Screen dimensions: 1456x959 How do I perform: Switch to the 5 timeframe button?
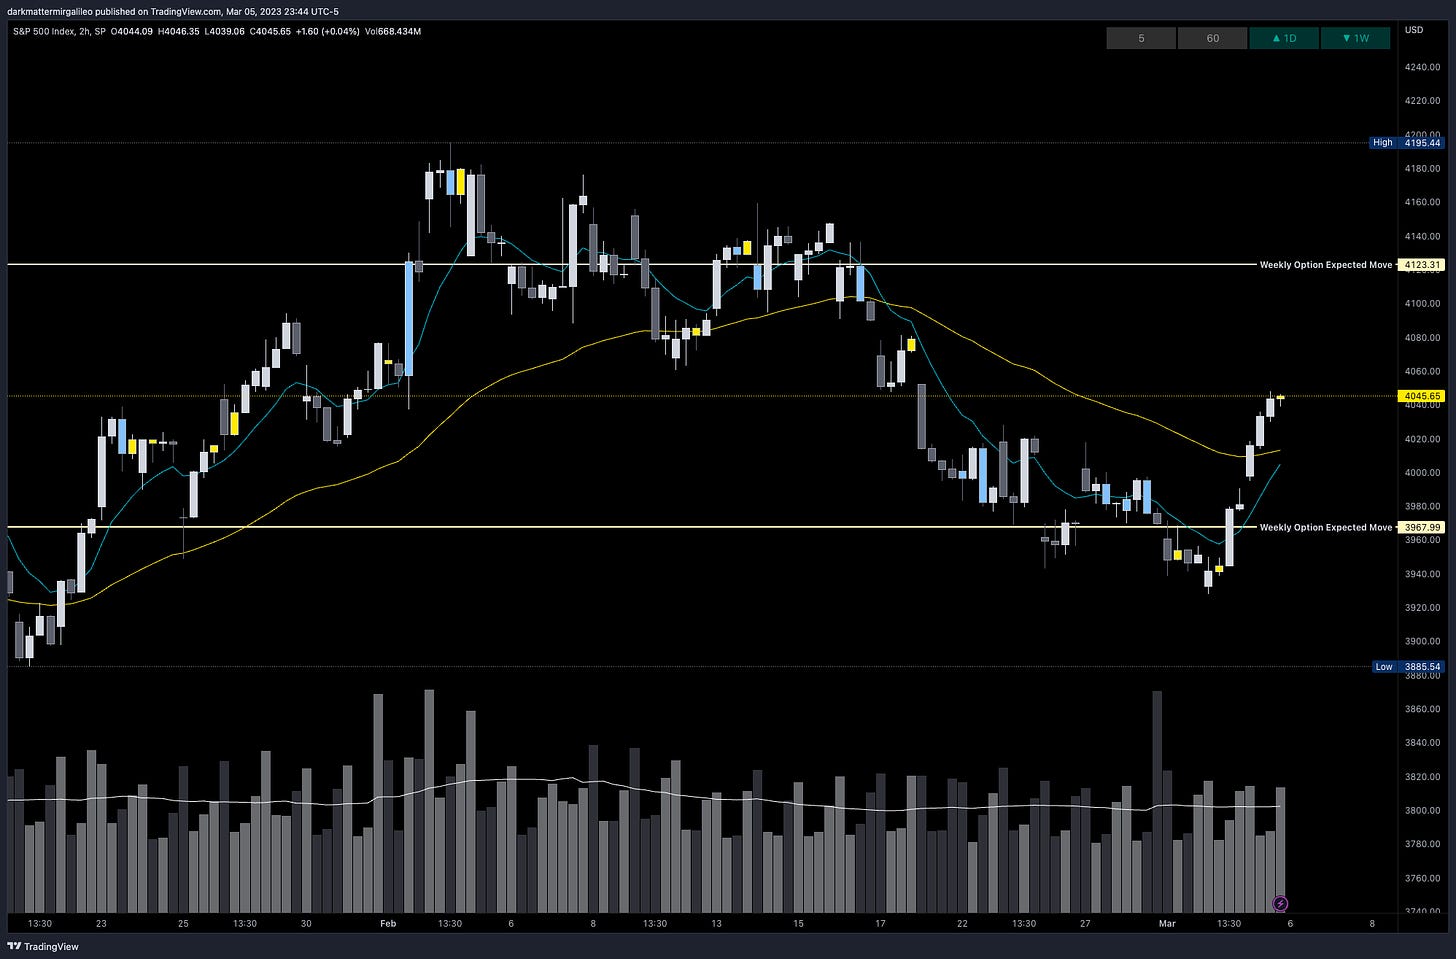tap(1141, 38)
